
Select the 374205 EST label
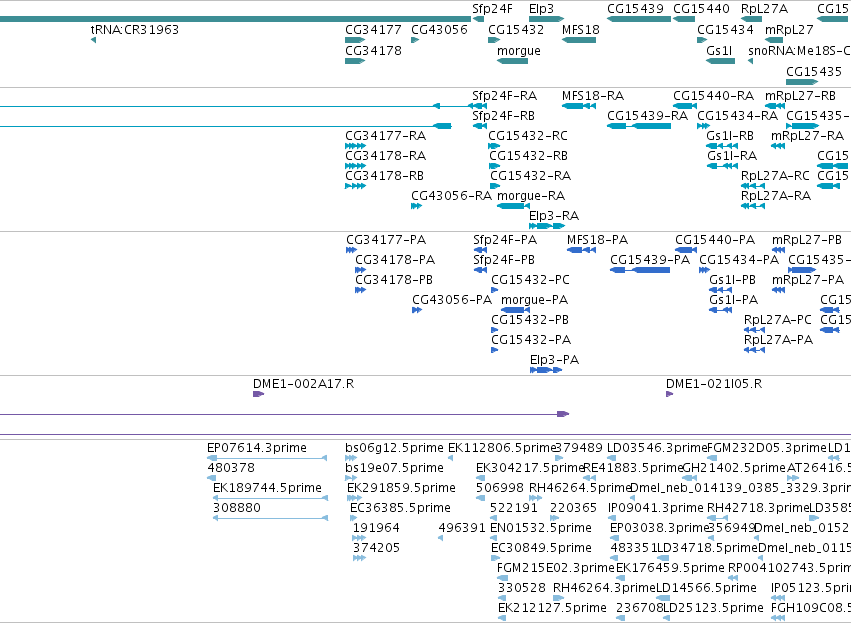point(376,548)
